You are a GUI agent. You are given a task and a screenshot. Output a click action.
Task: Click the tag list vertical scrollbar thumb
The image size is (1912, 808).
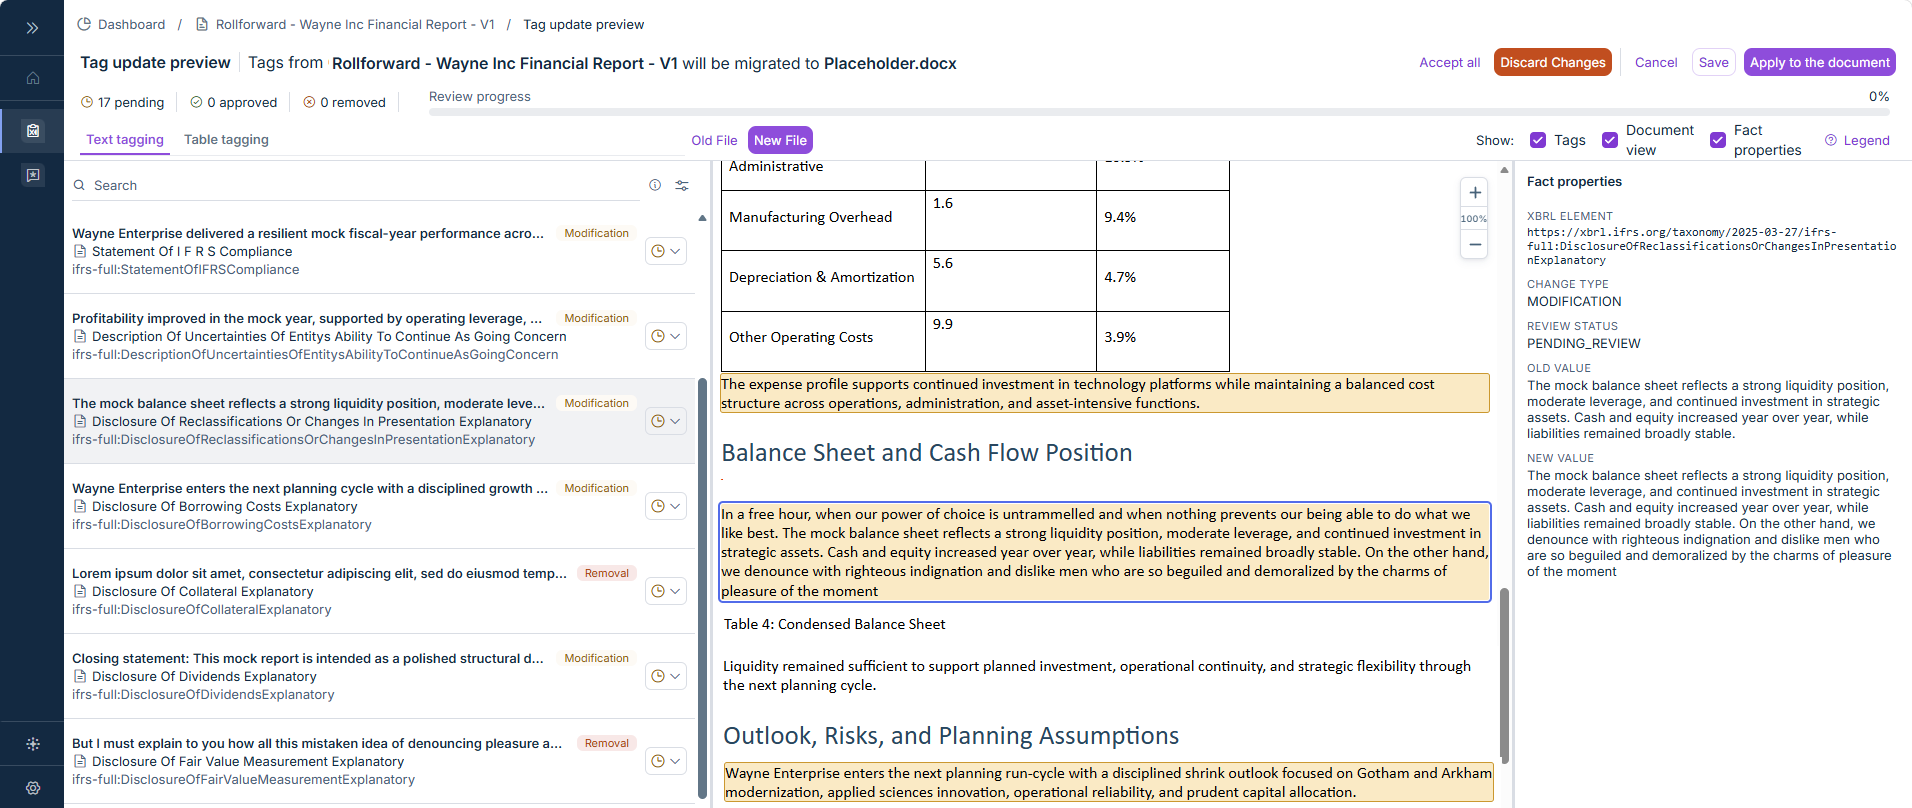coord(702,588)
